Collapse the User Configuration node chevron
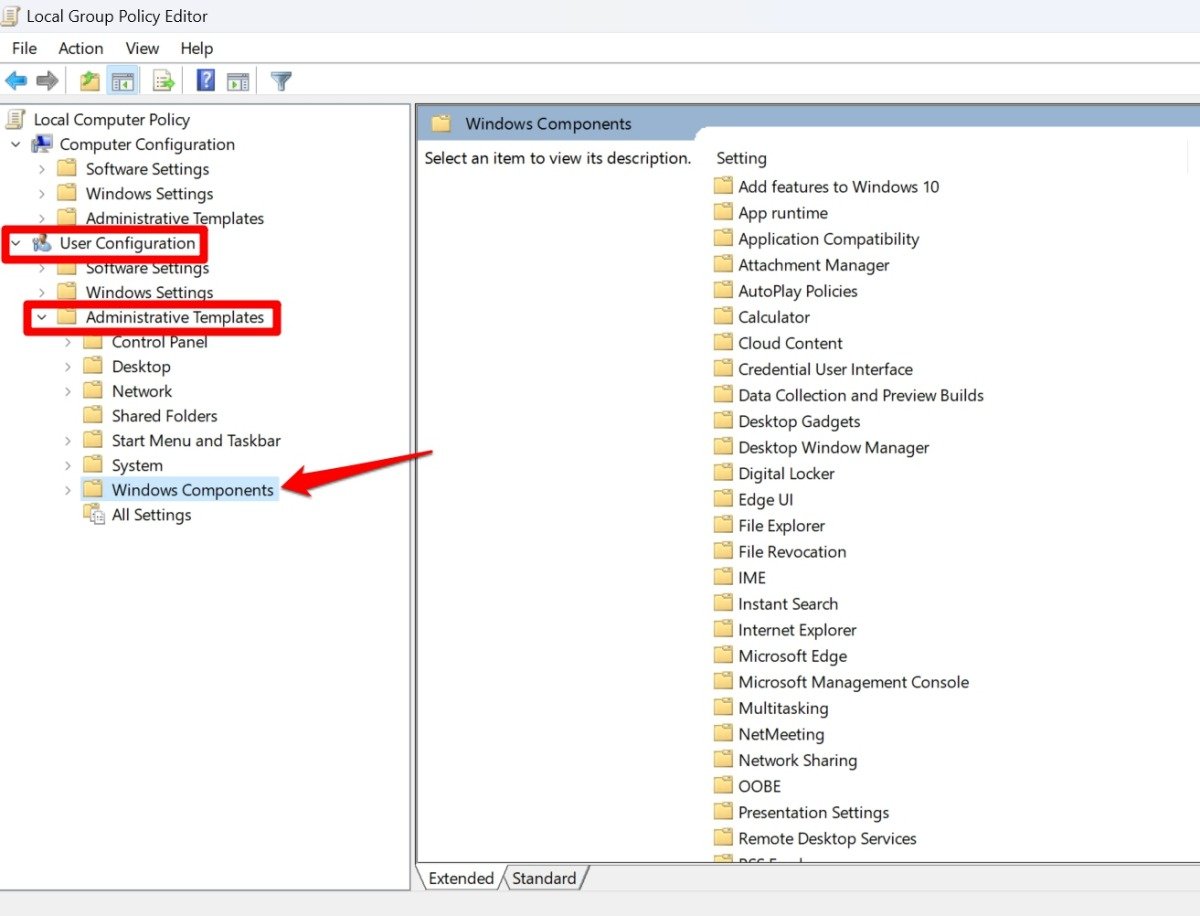This screenshot has width=1200, height=916. [16, 243]
